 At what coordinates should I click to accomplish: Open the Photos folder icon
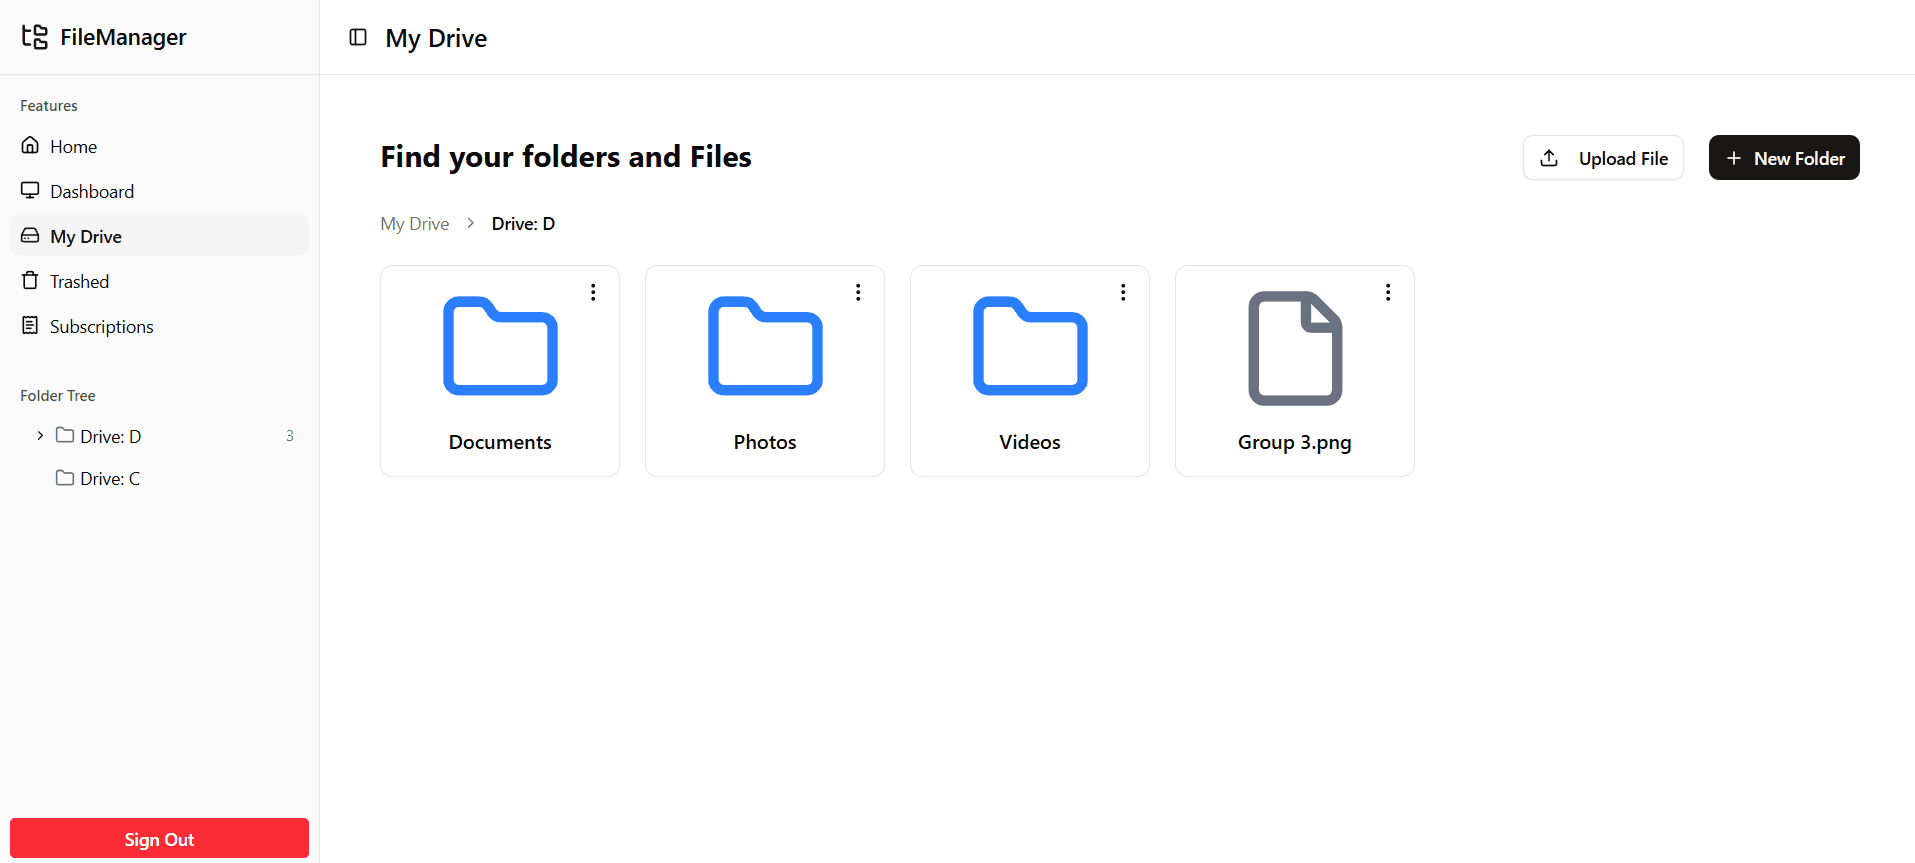765,346
